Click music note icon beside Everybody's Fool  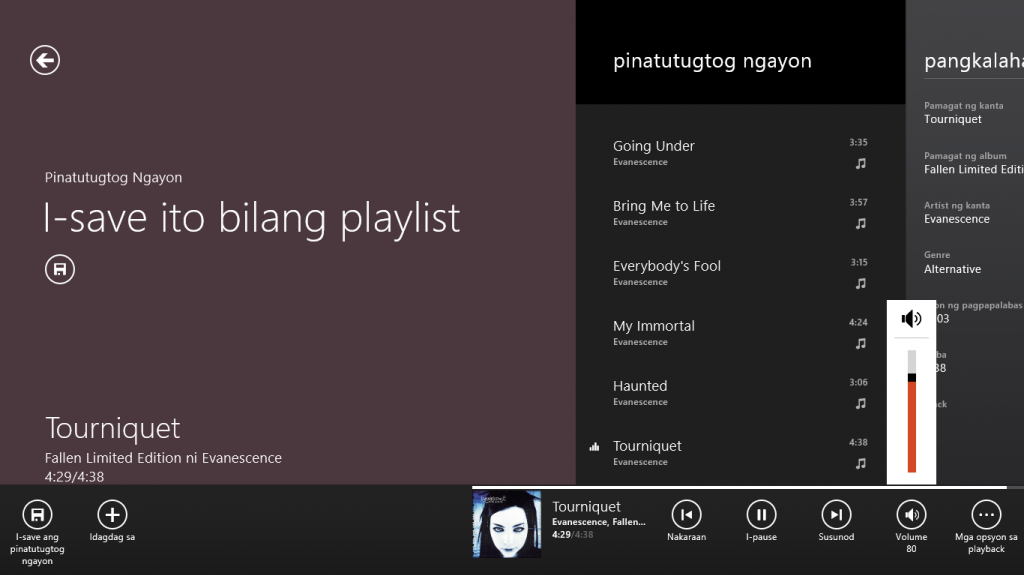click(x=861, y=284)
